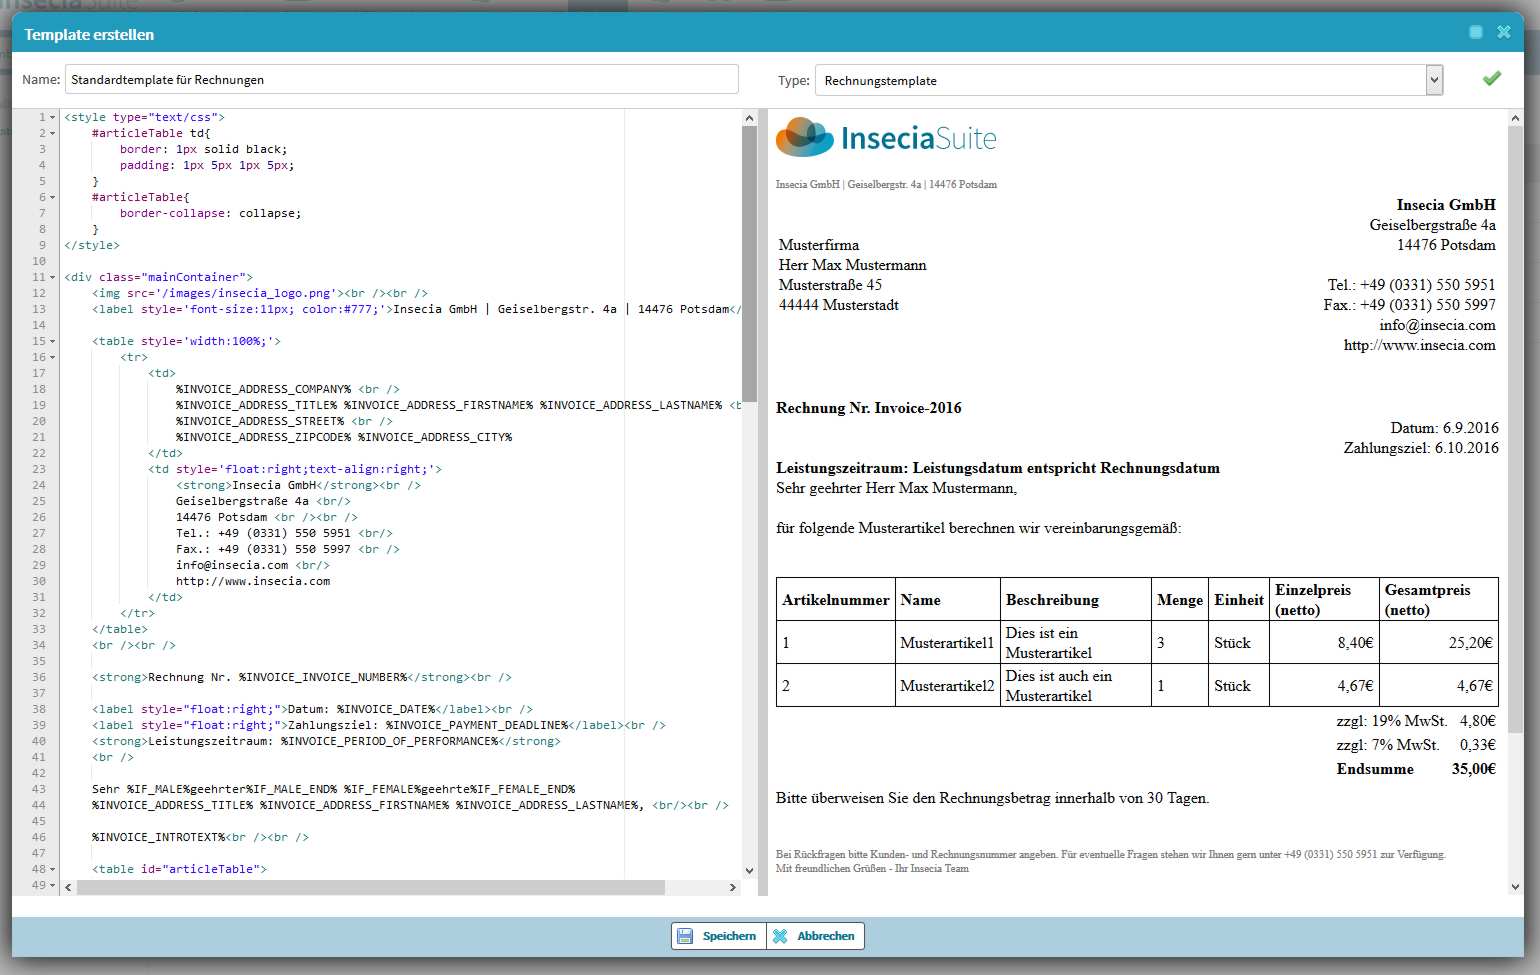Viewport: 1540px width, 975px height.
Task: Click the code editor vertical scrollbar thumb
Action: [750, 265]
